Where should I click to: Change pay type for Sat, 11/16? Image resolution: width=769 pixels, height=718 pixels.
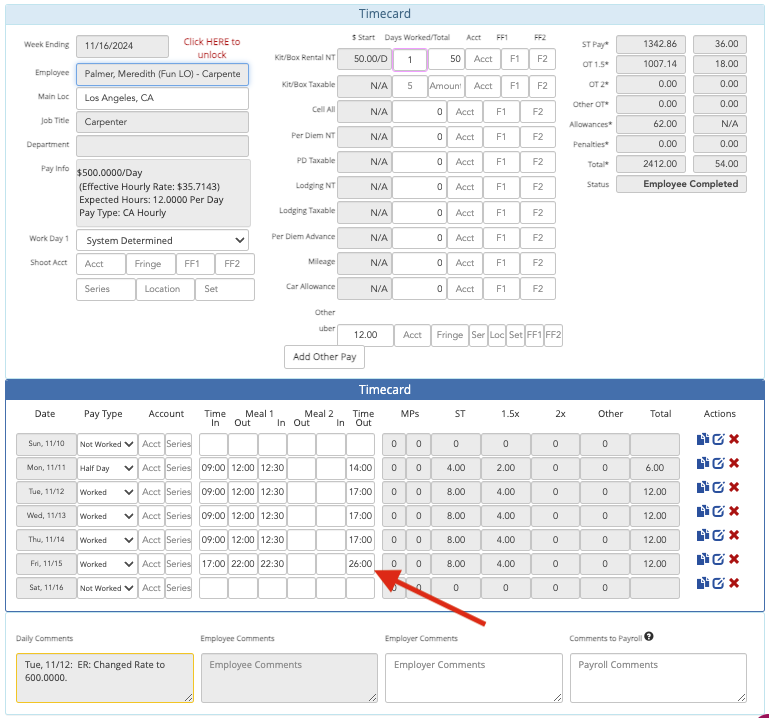click(x=107, y=588)
